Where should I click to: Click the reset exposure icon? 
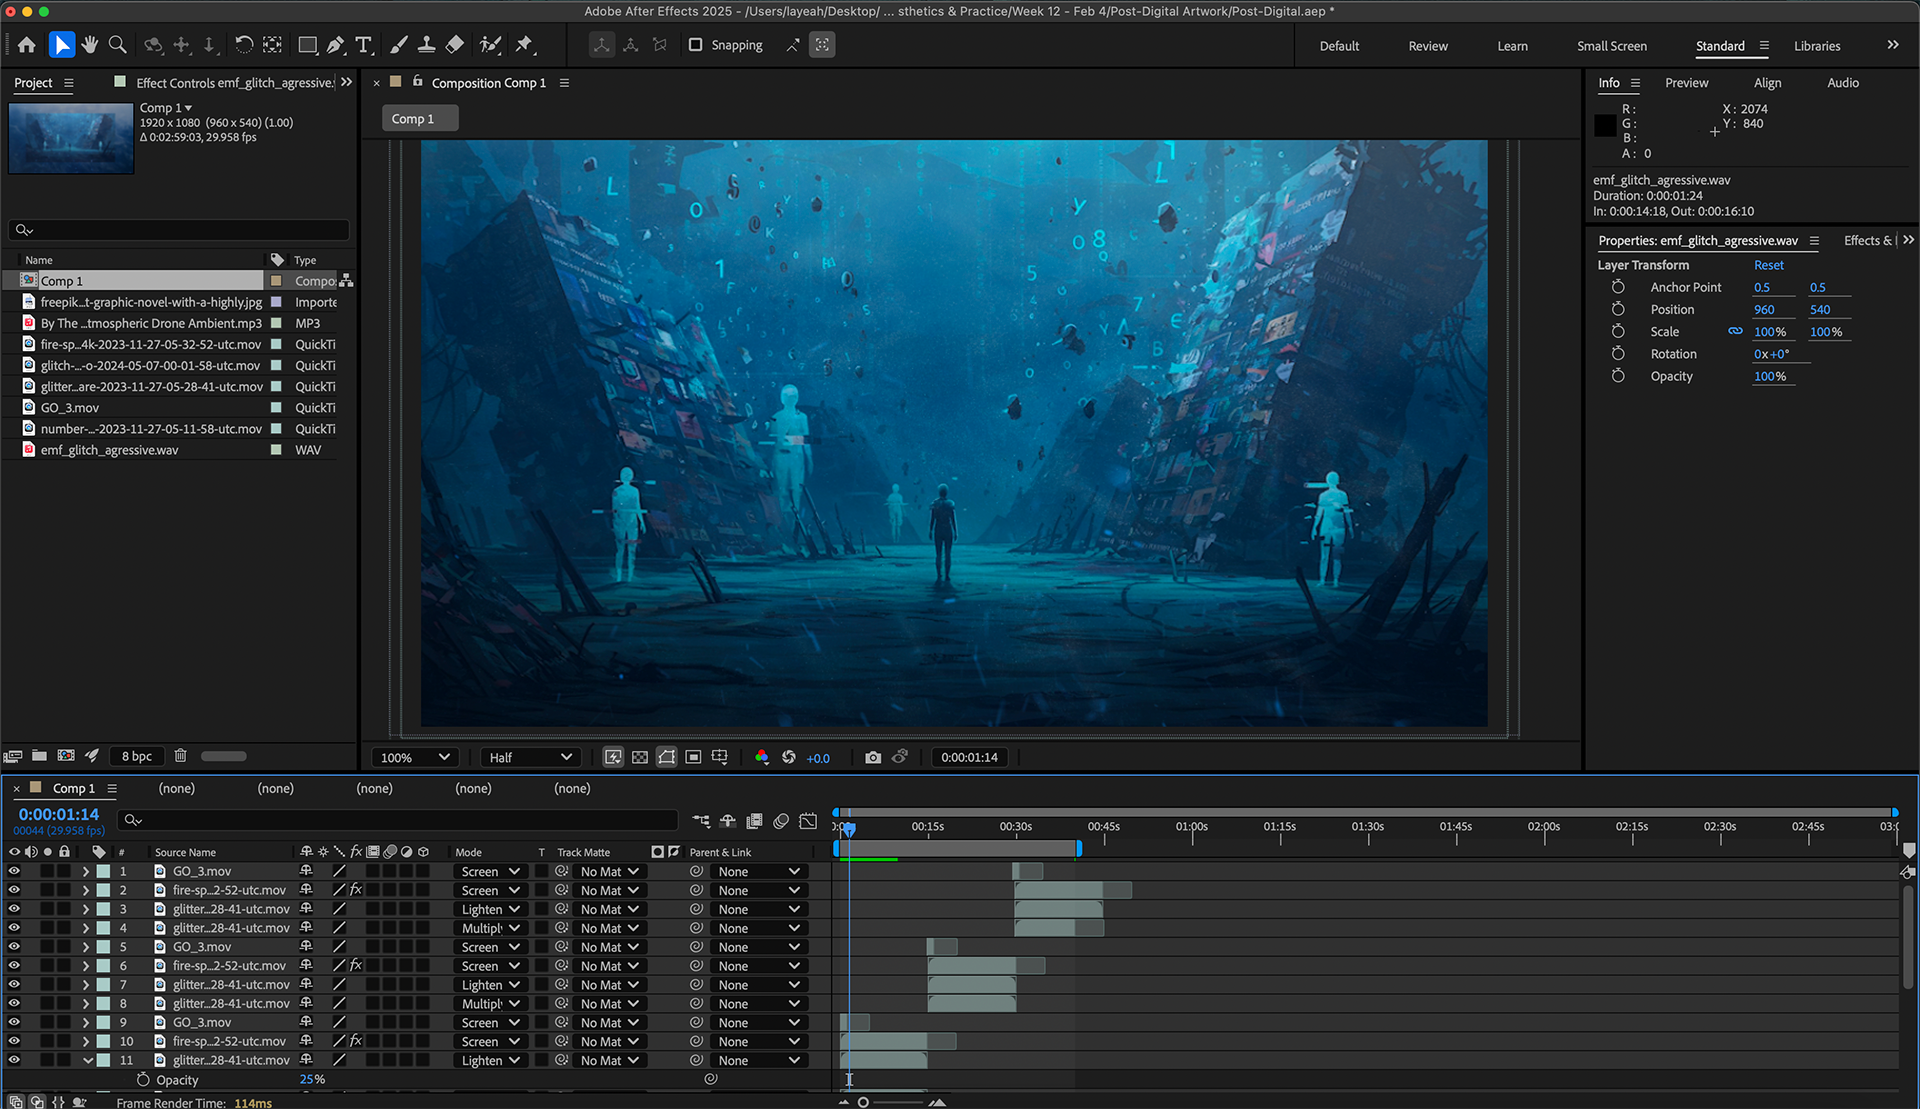[789, 757]
